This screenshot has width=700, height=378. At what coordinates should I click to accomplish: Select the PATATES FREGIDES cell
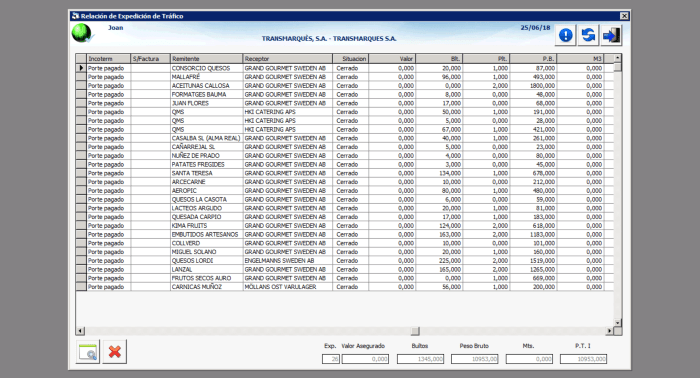(207, 164)
